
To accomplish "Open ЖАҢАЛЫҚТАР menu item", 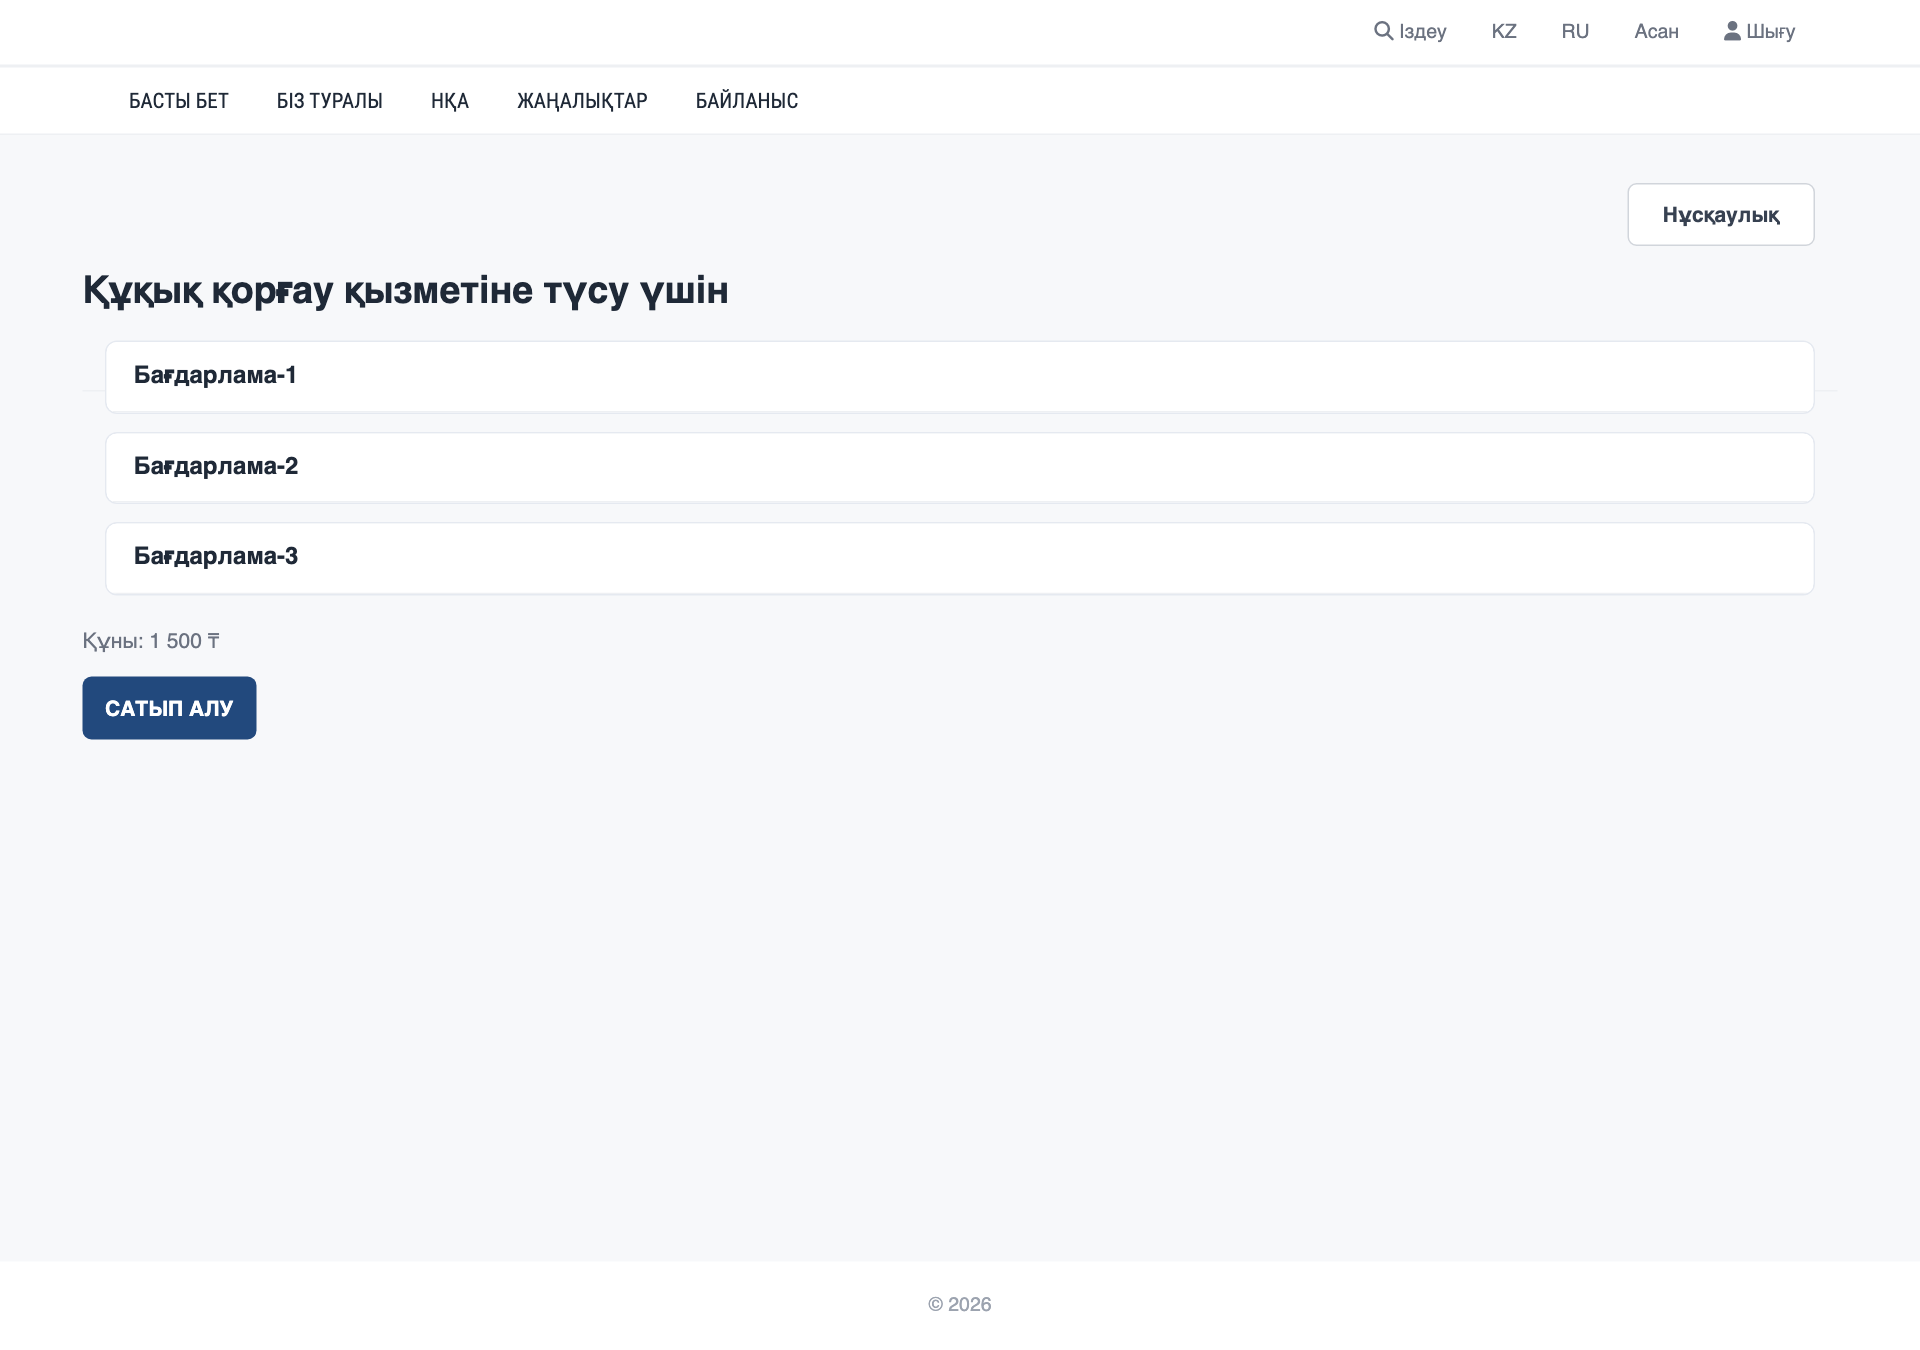I will pyautogui.click(x=582, y=101).
